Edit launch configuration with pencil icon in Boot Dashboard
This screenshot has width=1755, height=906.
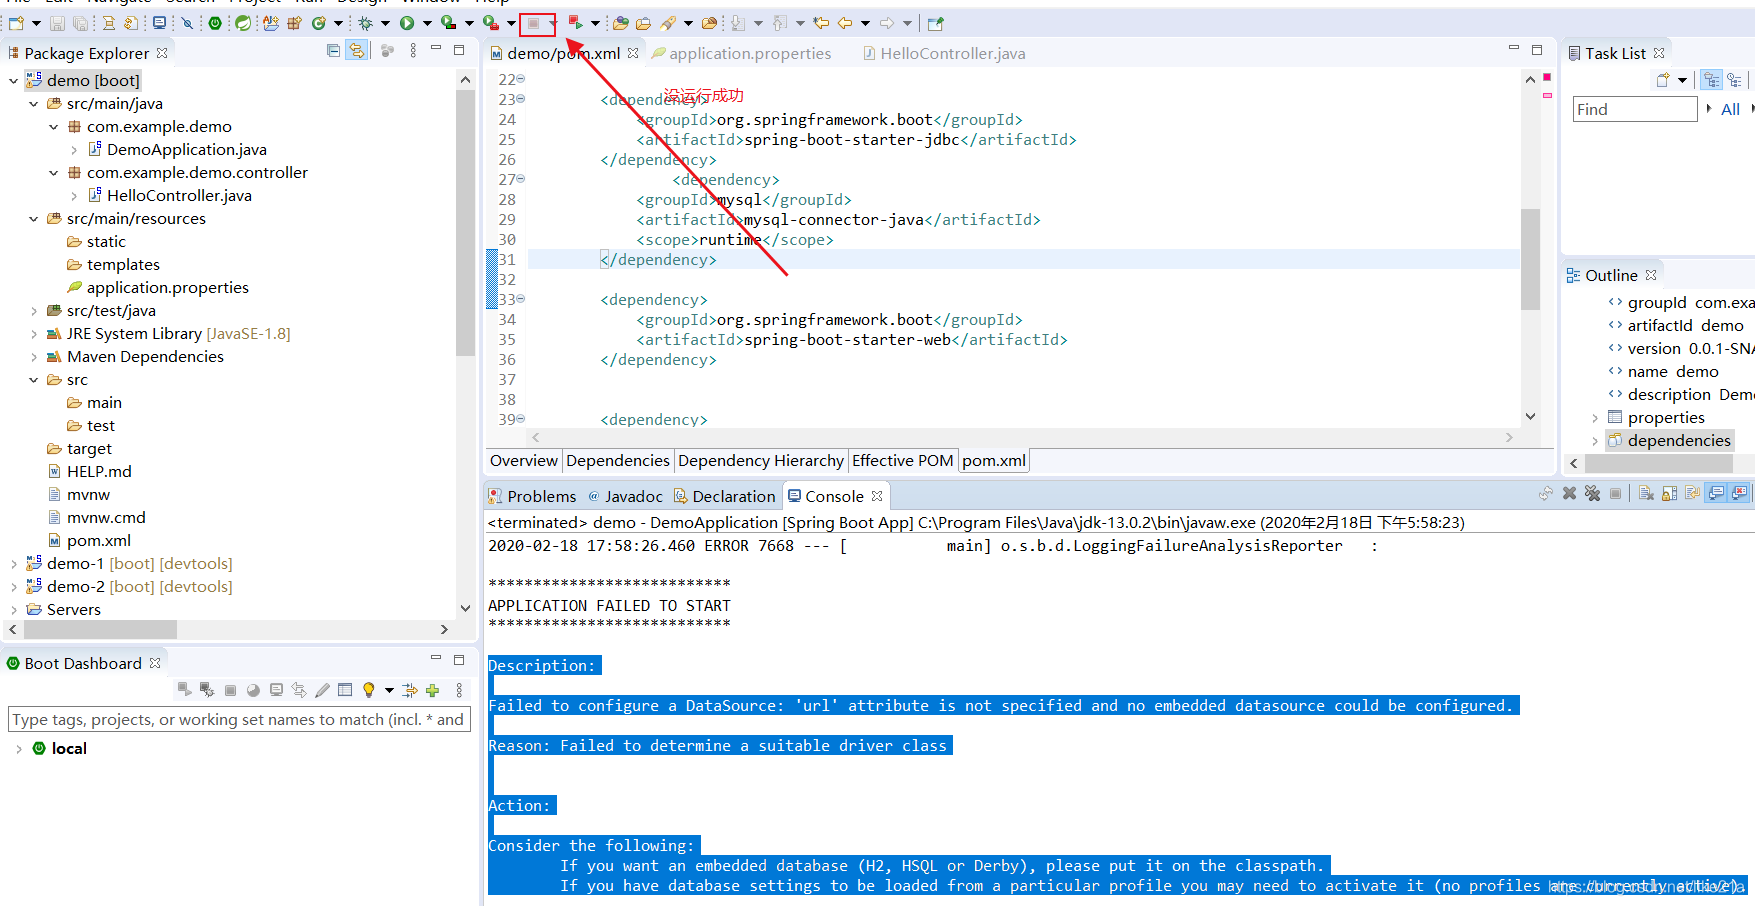324,690
